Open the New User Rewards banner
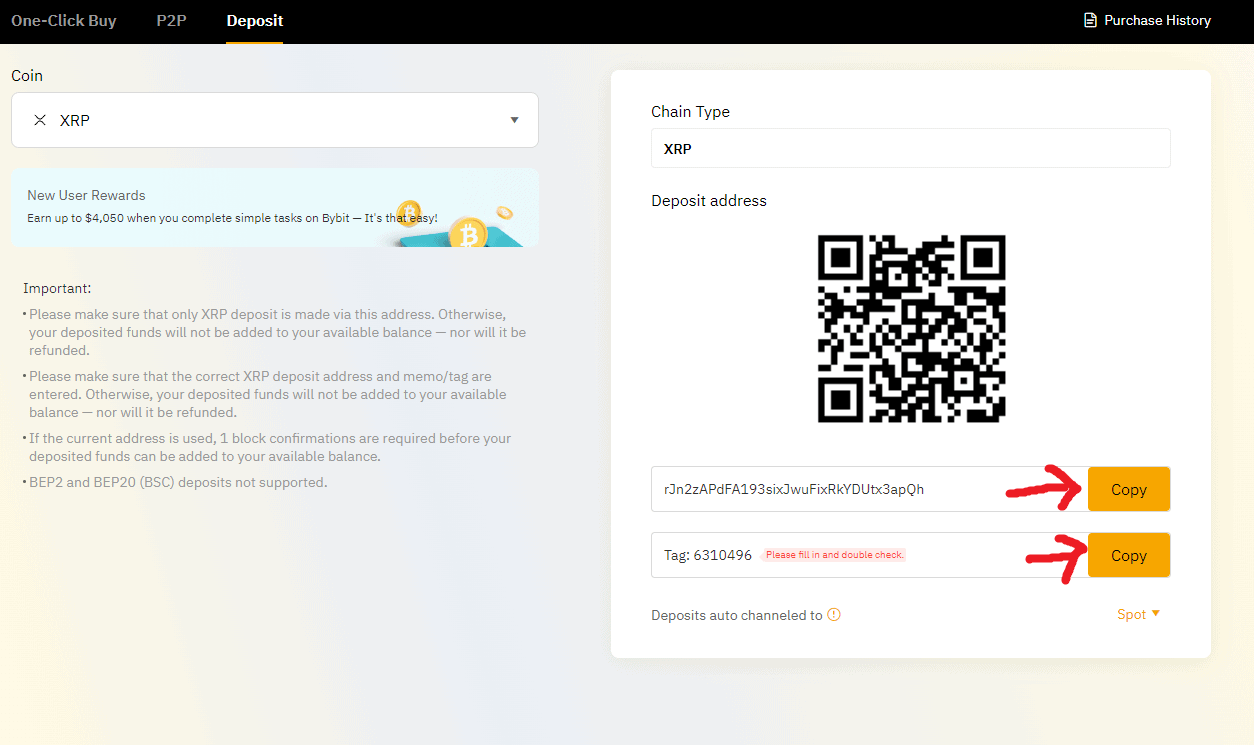Image resolution: width=1254 pixels, height=745 pixels. click(230, 207)
